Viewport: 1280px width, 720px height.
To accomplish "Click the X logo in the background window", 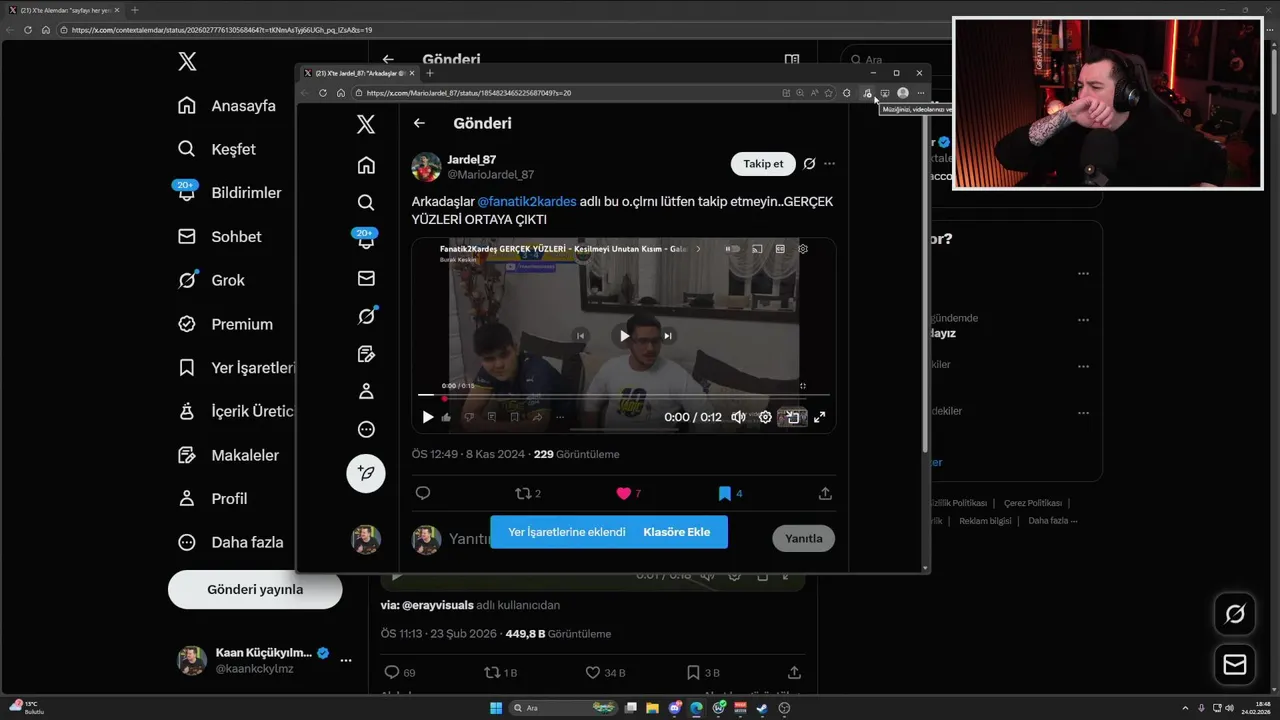I will pos(187,62).
